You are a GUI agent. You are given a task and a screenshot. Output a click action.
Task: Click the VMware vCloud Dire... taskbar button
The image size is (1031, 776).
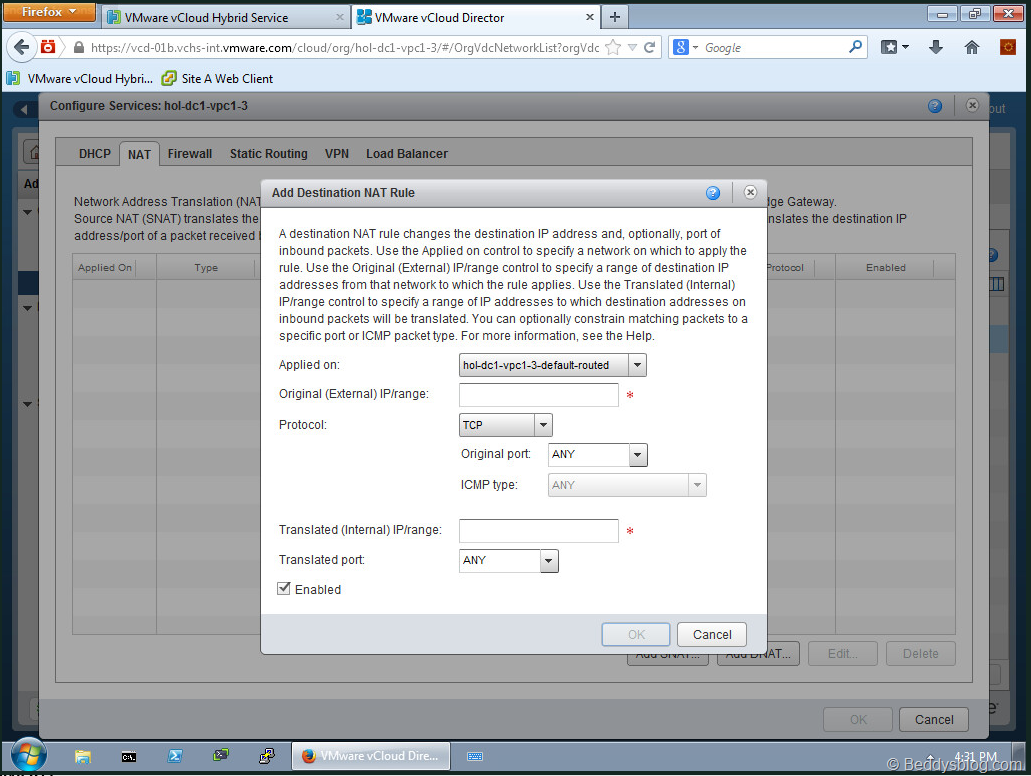371,756
